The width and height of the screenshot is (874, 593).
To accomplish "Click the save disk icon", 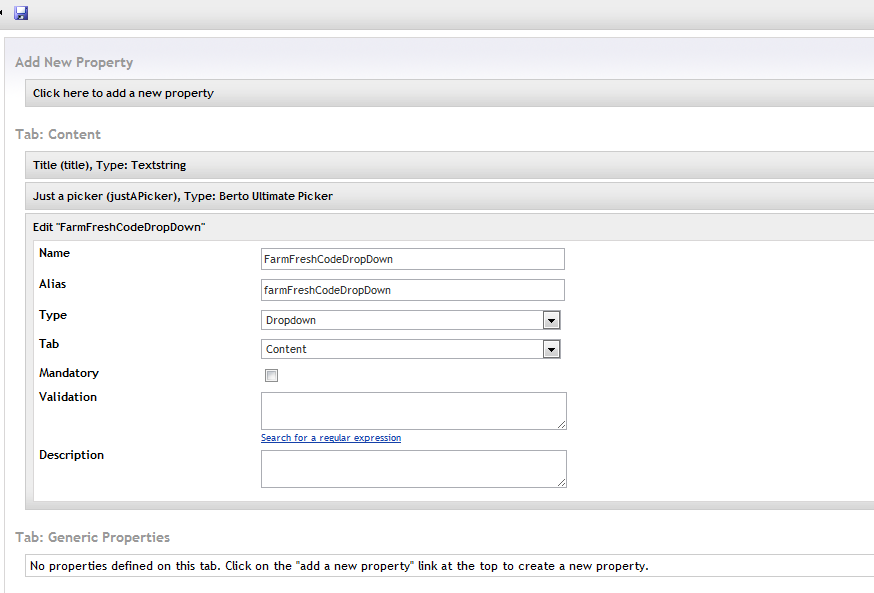I will point(21,14).
